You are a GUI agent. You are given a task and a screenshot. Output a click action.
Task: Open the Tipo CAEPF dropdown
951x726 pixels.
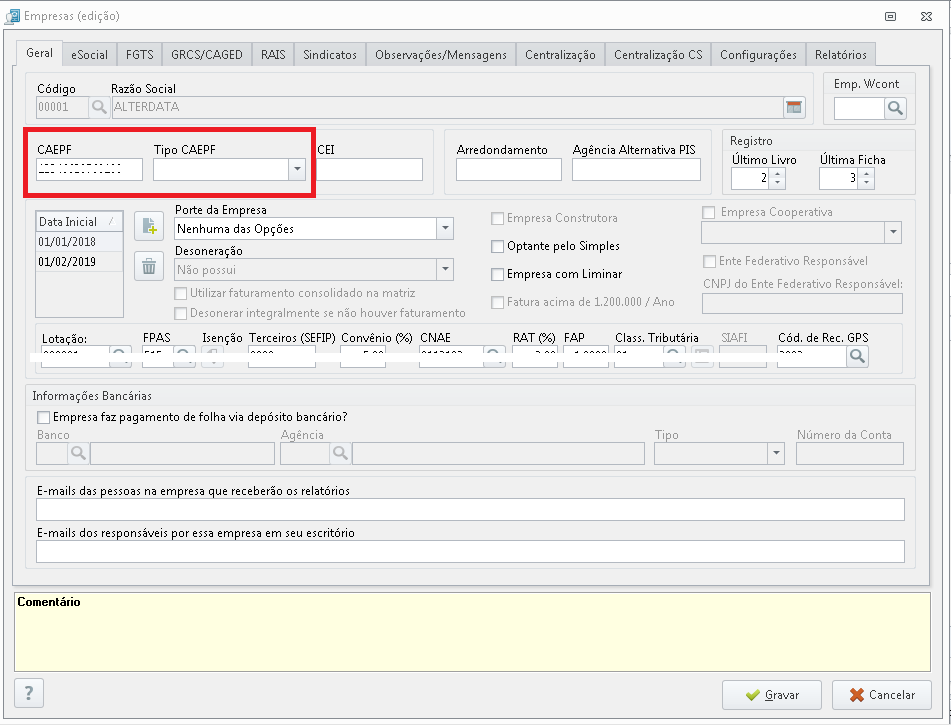[297, 169]
